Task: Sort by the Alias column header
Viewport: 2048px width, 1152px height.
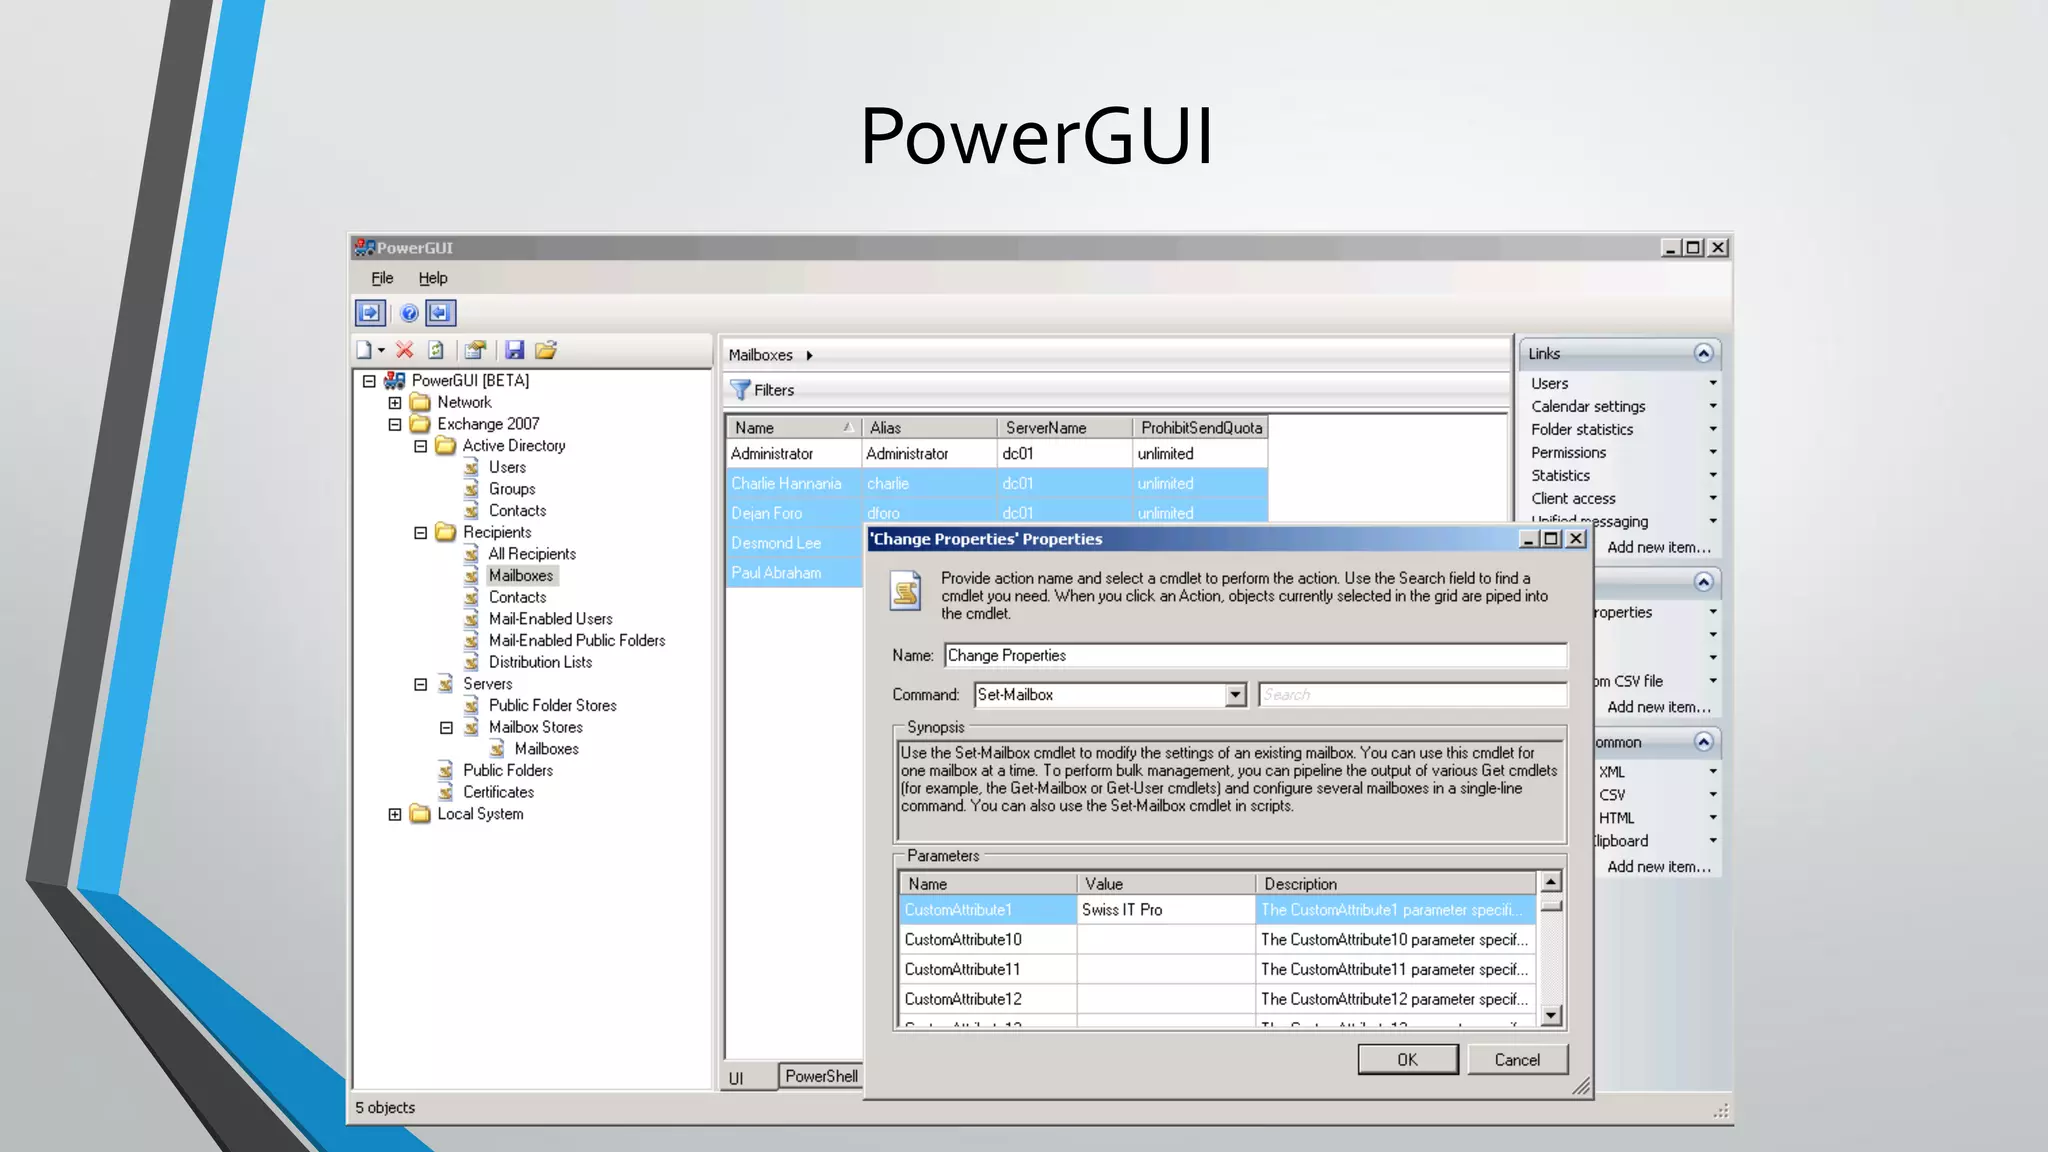Action: (929, 428)
